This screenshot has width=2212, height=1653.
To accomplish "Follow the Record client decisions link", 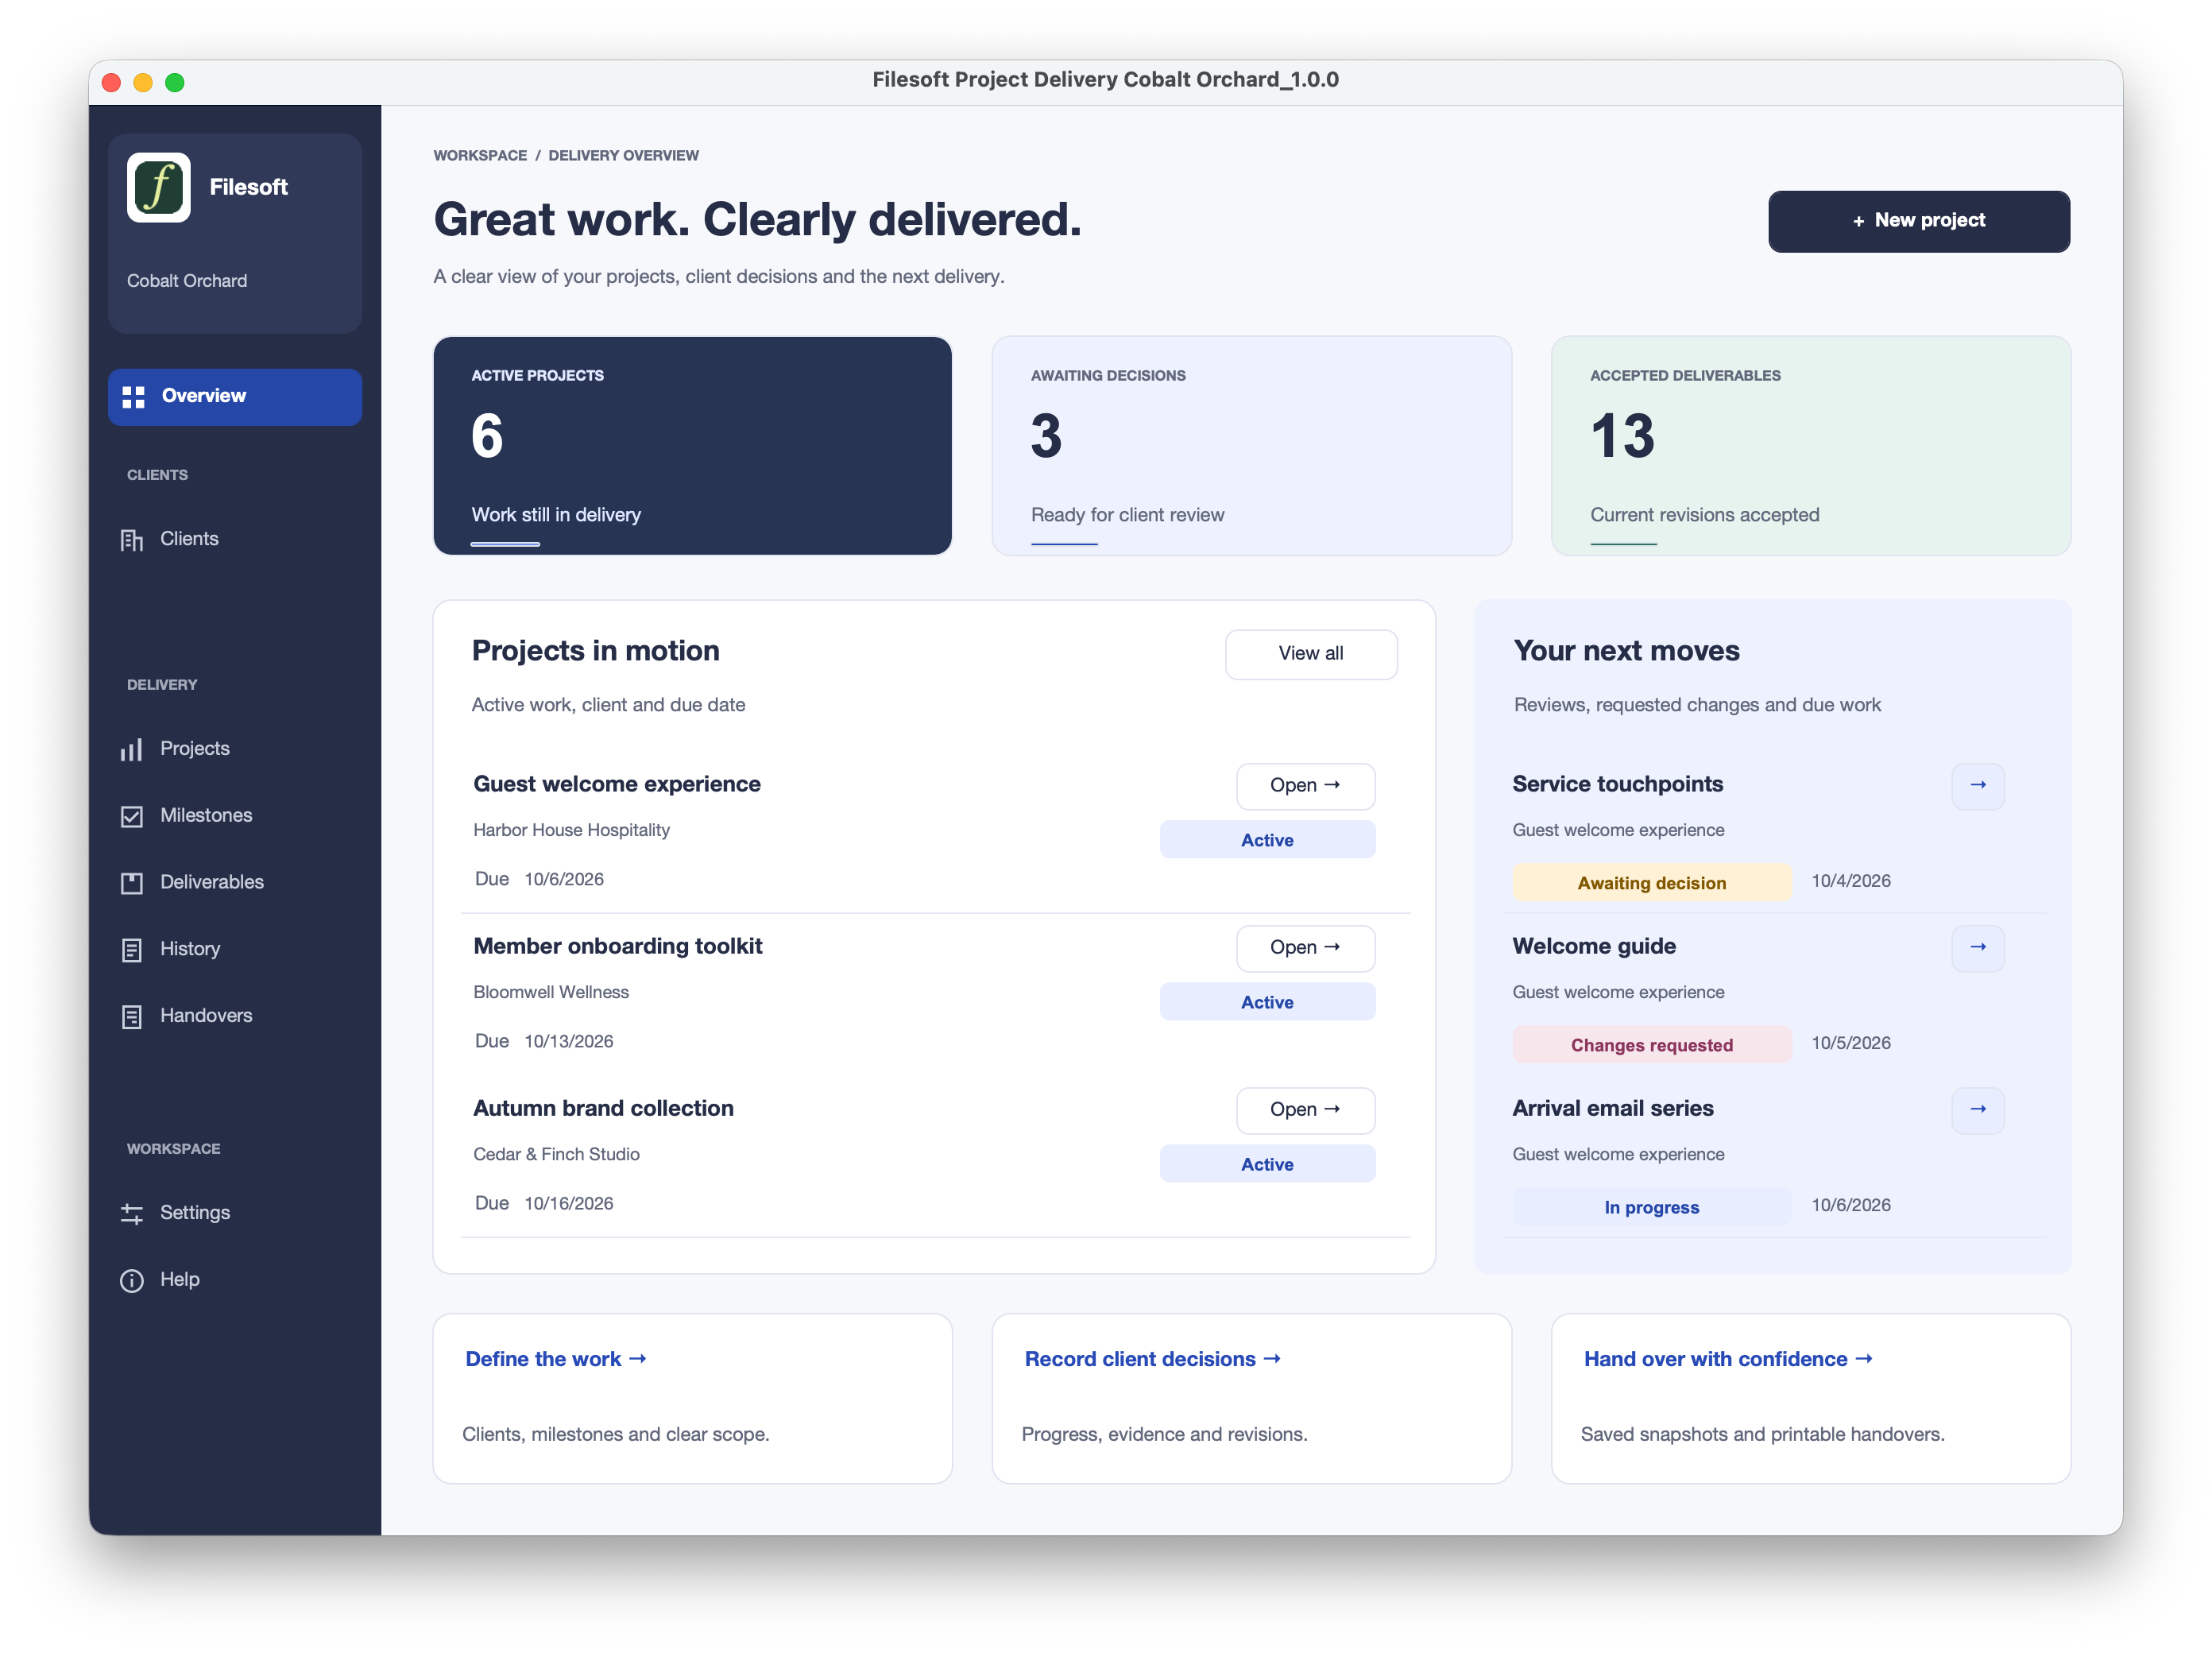I will [x=1152, y=1360].
